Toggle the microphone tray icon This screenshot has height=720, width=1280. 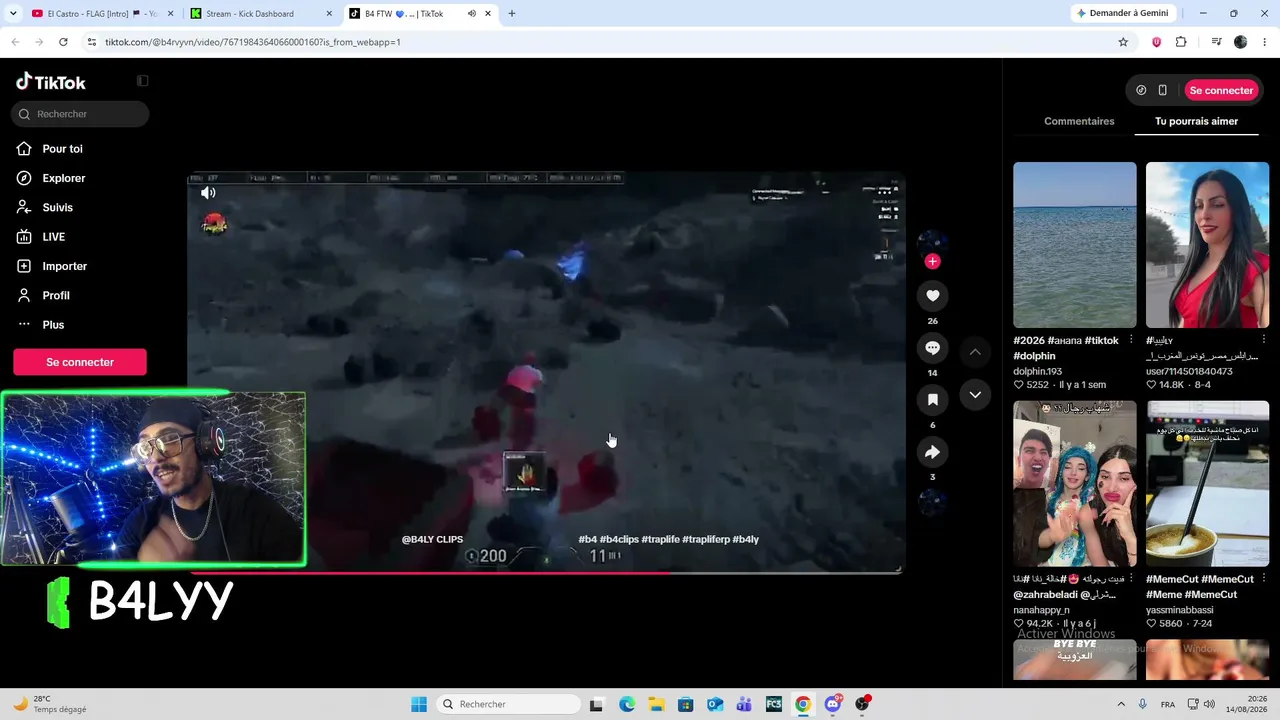1143,704
